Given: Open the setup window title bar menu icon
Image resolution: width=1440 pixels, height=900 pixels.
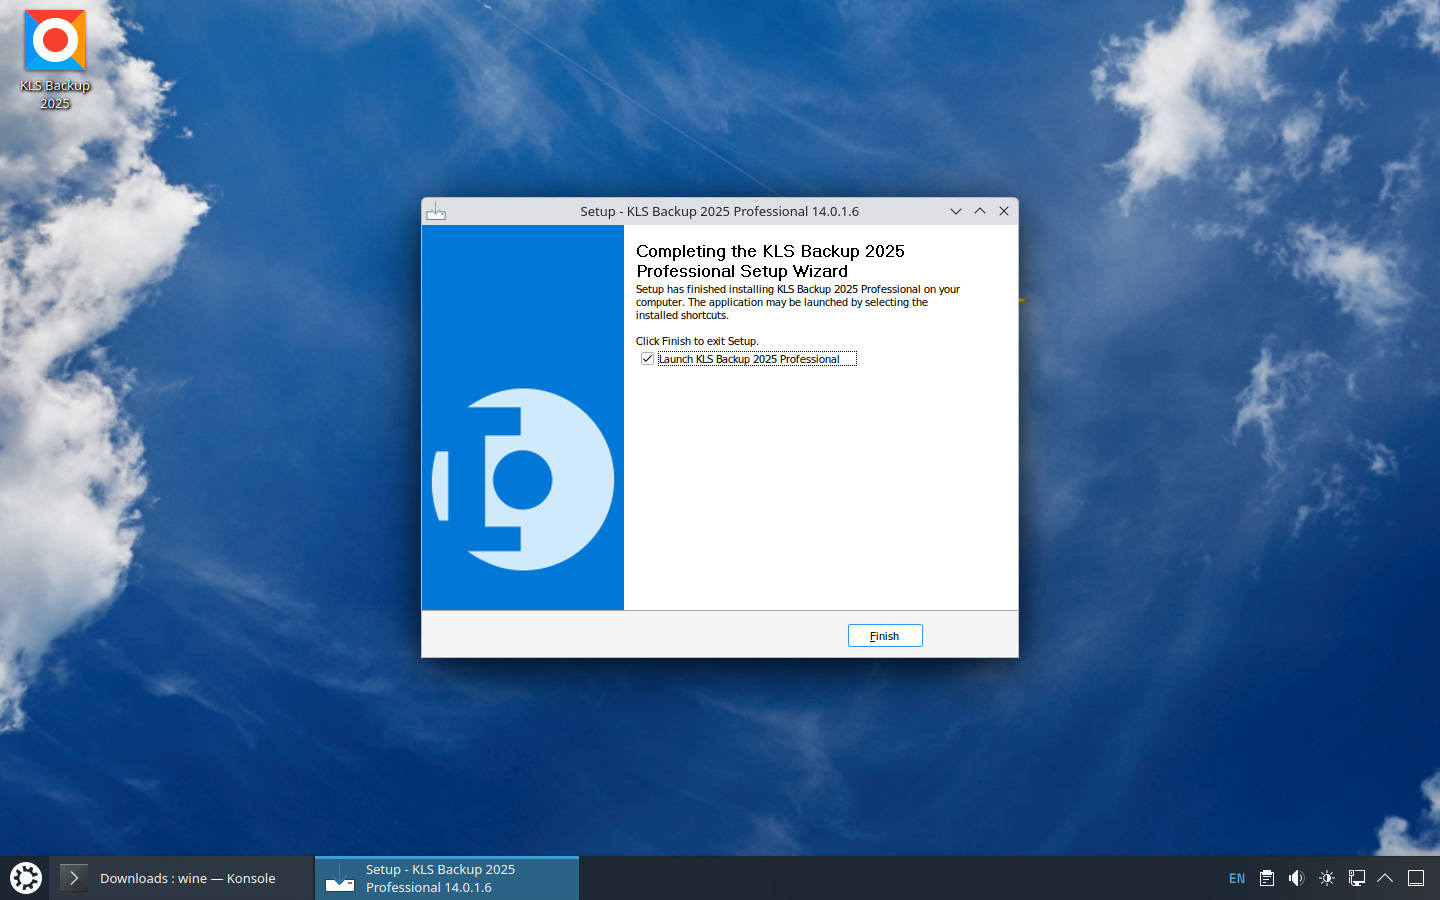Looking at the screenshot, I should click(x=436, y=211).
